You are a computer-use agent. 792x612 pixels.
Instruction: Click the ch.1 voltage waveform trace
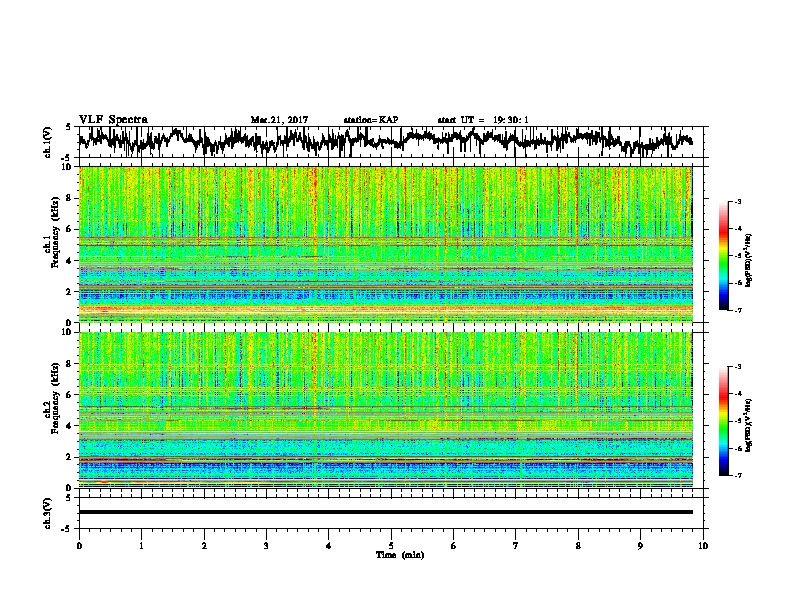385,140
